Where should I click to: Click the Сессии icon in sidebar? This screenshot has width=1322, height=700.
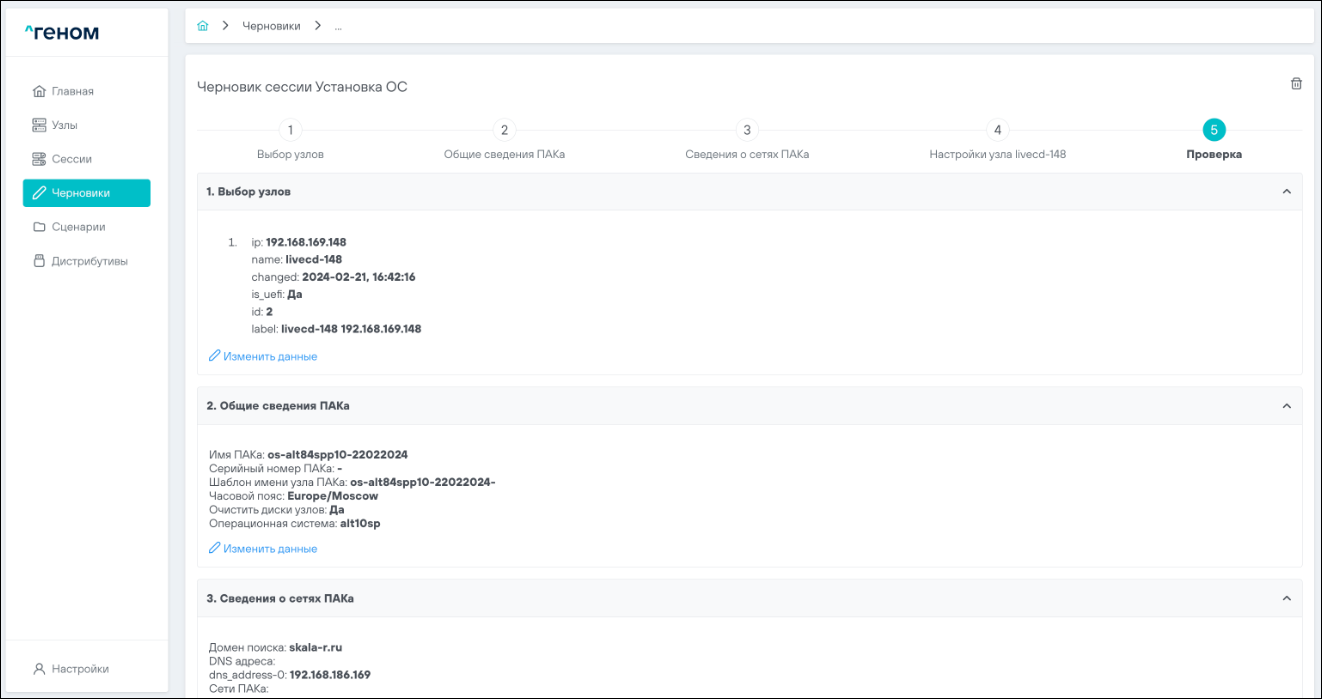[40, 159]
